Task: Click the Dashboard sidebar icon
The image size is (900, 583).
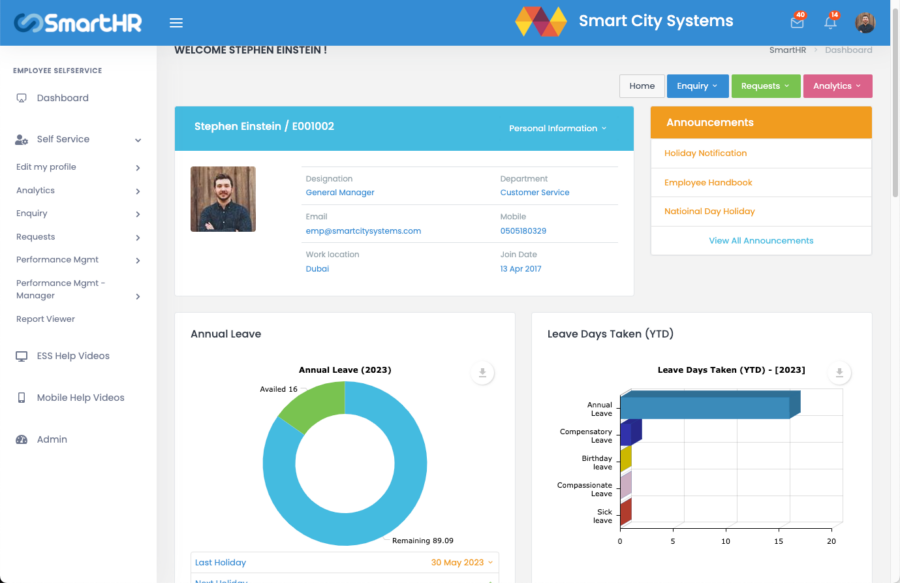Action: pyautogui.click(x=21, y=98)
